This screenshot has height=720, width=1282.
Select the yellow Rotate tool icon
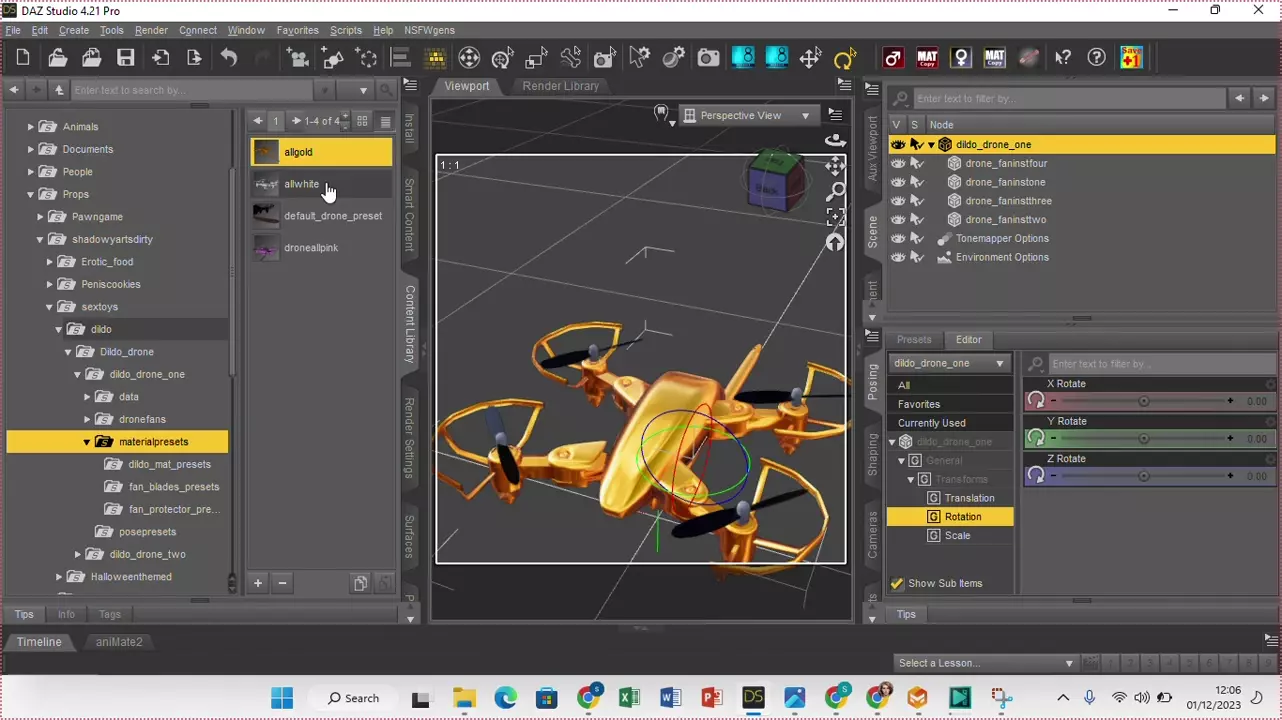(x=845, y=58)
